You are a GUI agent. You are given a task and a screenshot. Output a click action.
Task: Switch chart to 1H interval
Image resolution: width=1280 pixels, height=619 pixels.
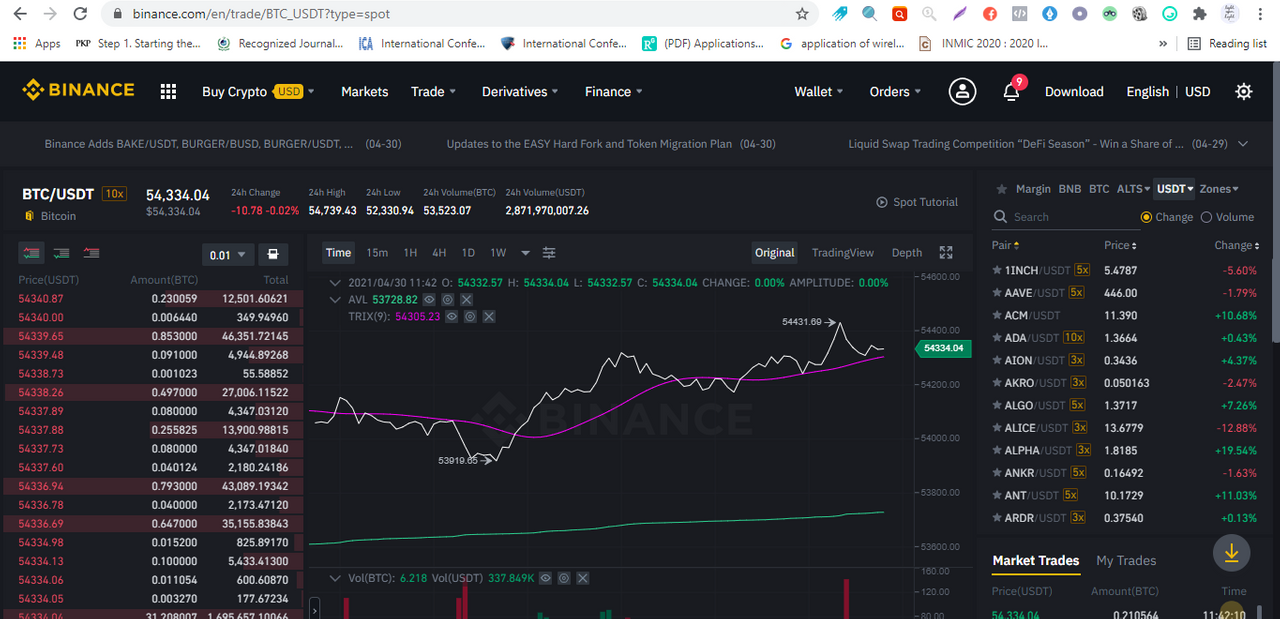pyautogui.click(x=410, y=253)
